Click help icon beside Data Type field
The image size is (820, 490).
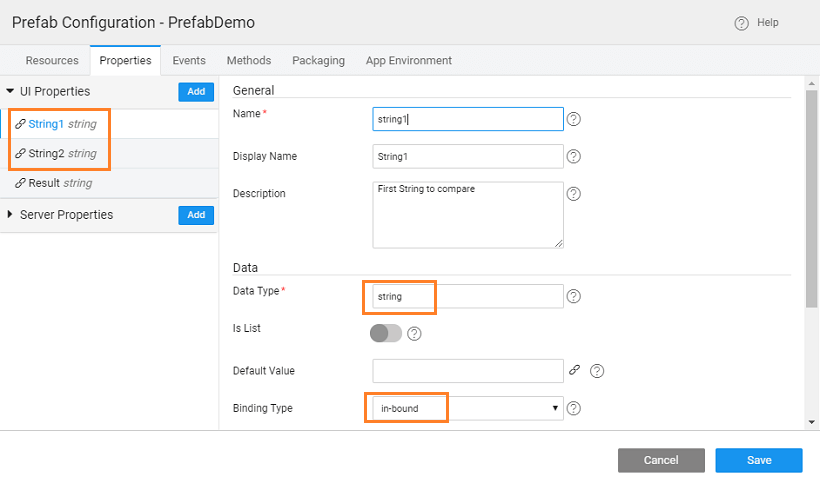[574, 296]
